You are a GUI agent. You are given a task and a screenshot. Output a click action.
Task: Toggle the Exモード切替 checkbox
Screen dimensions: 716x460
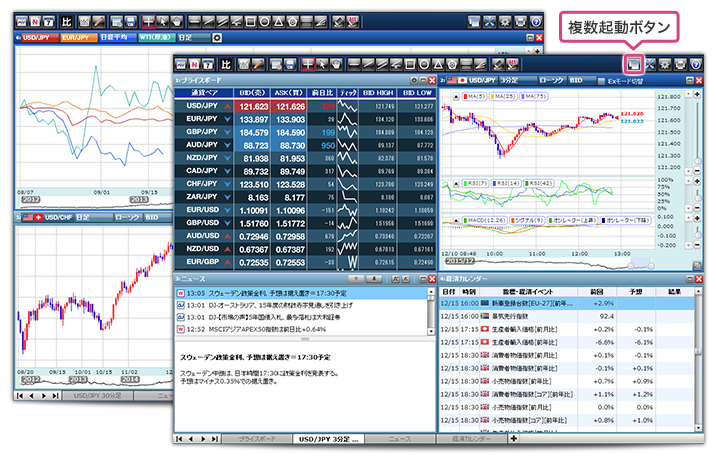pos(601,81)
